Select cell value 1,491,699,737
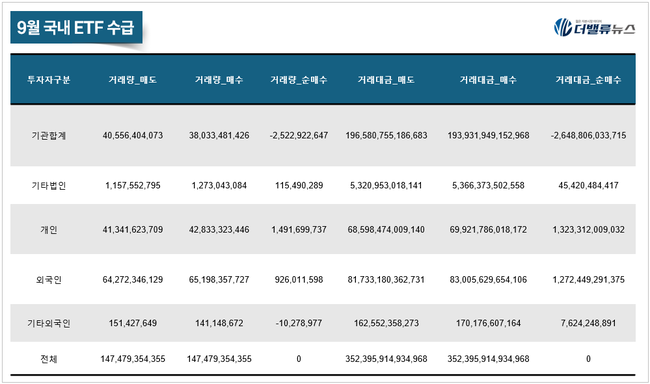This screenshot has height=384, width=650. click(x=299, y=229)
